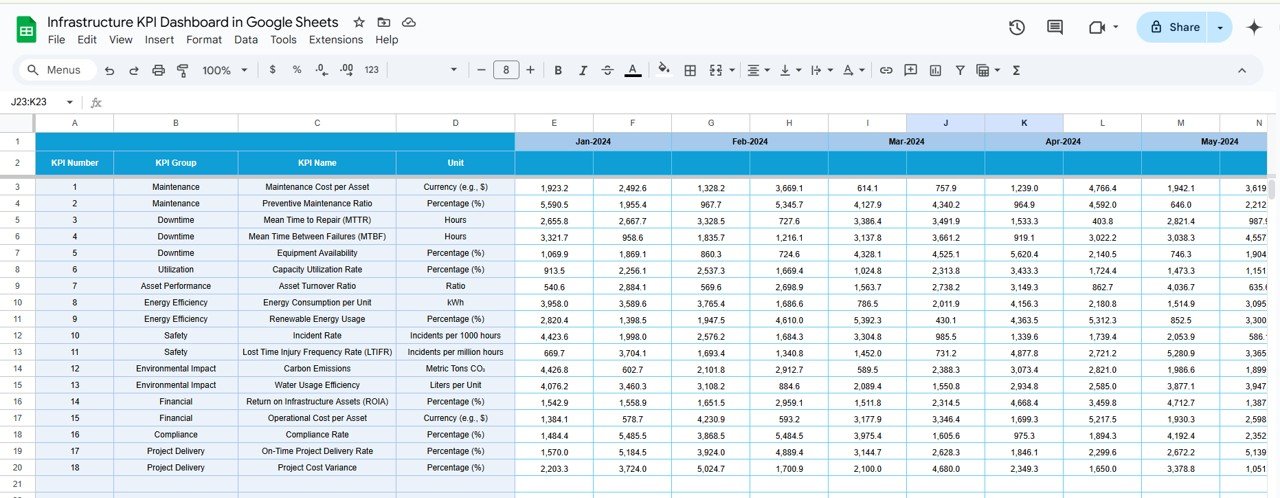Decrease decimal places
Screen dimensions: 1280x498
tap(321, 70)
